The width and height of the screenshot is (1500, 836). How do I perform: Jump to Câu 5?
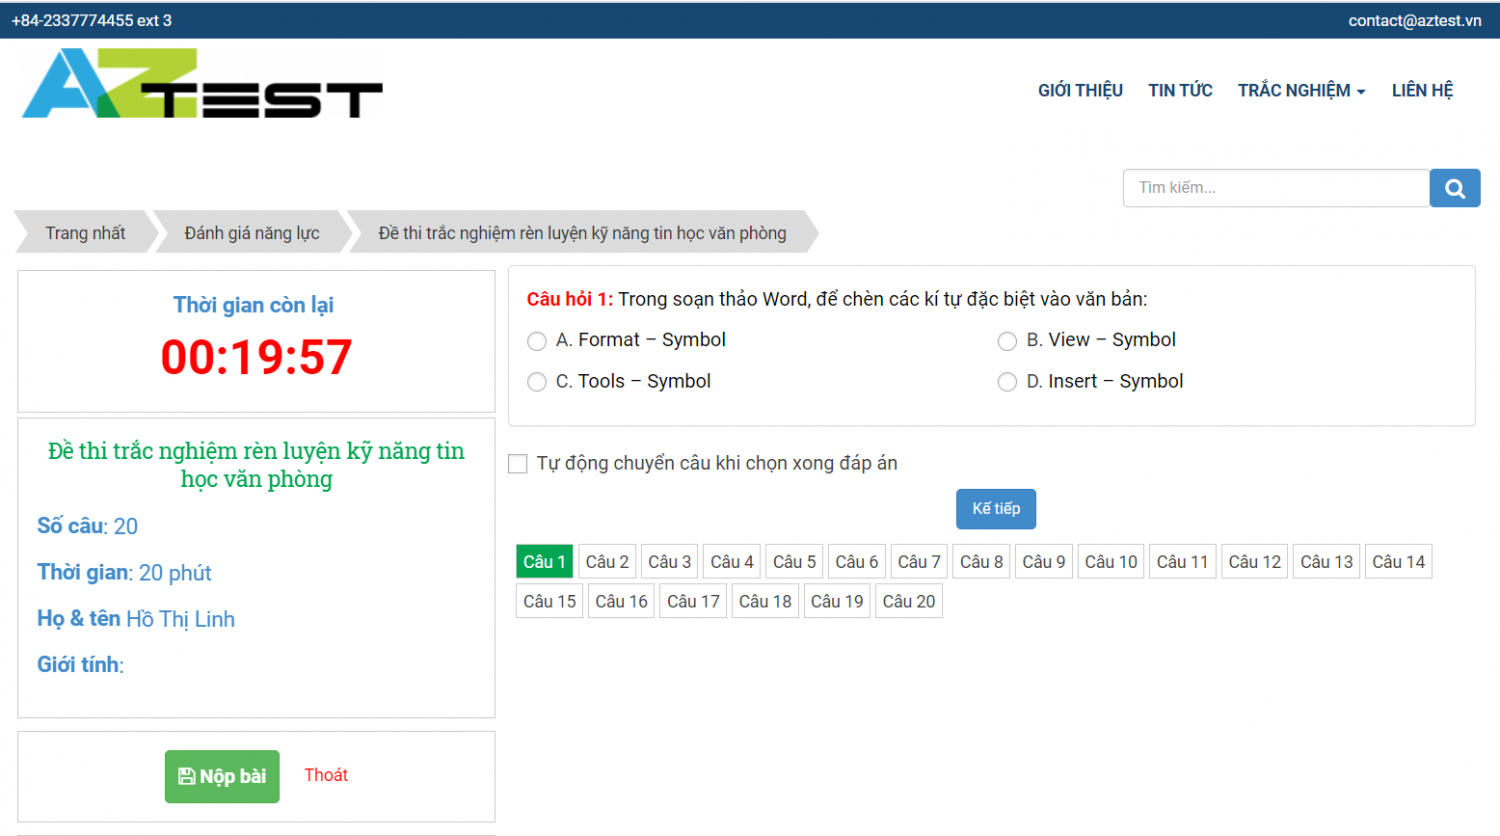[794, 562]
